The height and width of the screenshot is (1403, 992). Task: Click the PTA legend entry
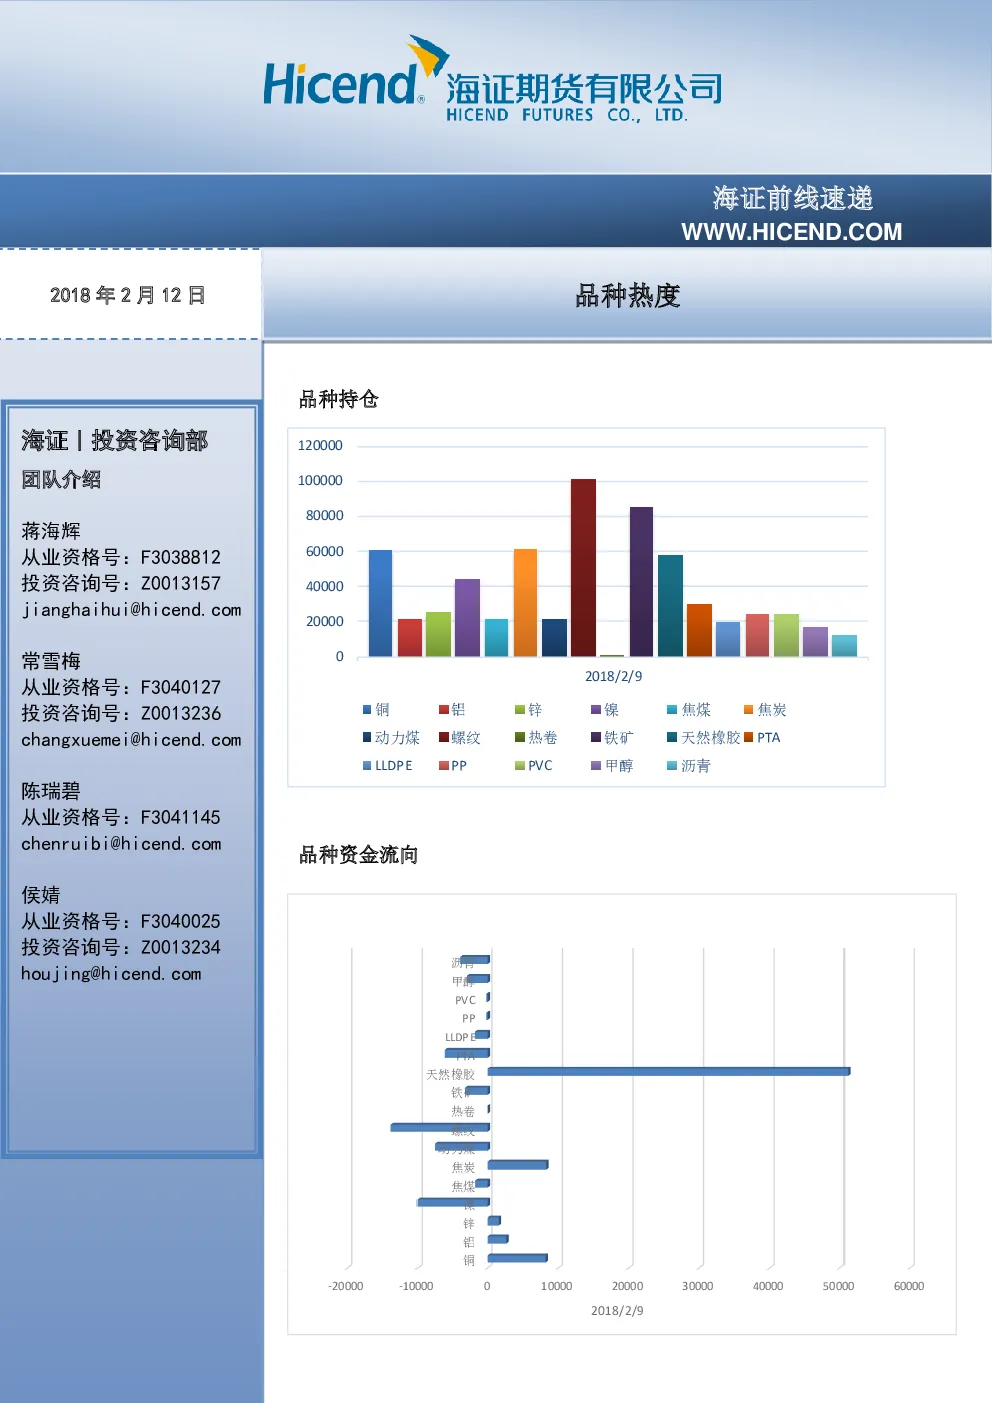(762, 738)
